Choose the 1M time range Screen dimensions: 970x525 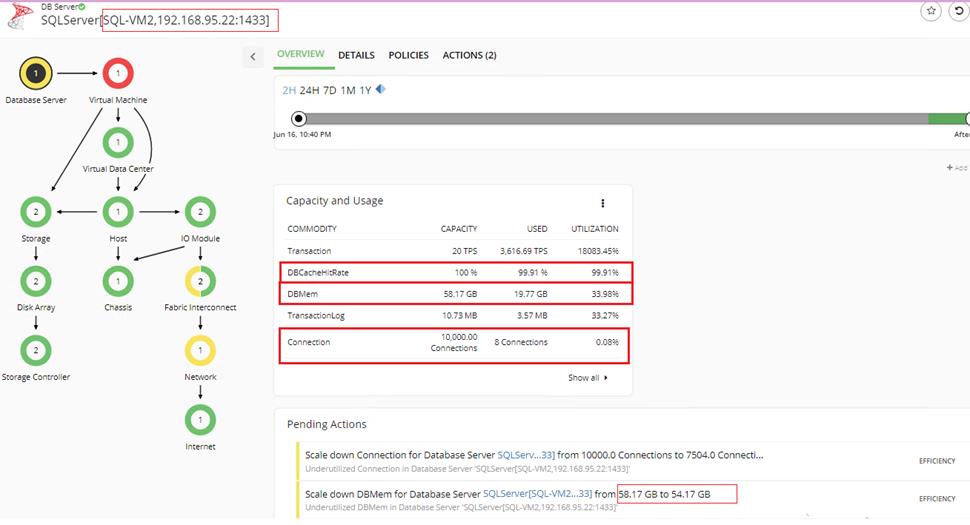(x=348, y=90)
